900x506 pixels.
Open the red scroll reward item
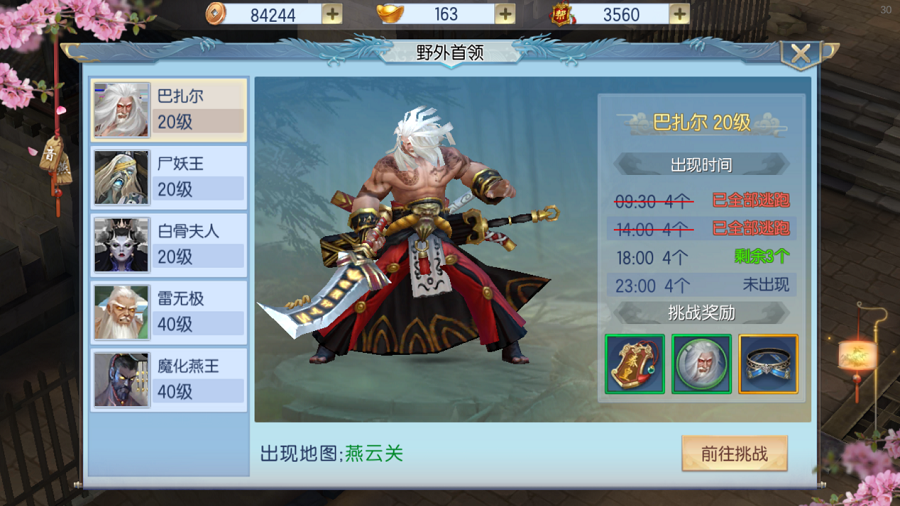click(x=635, y=364)
